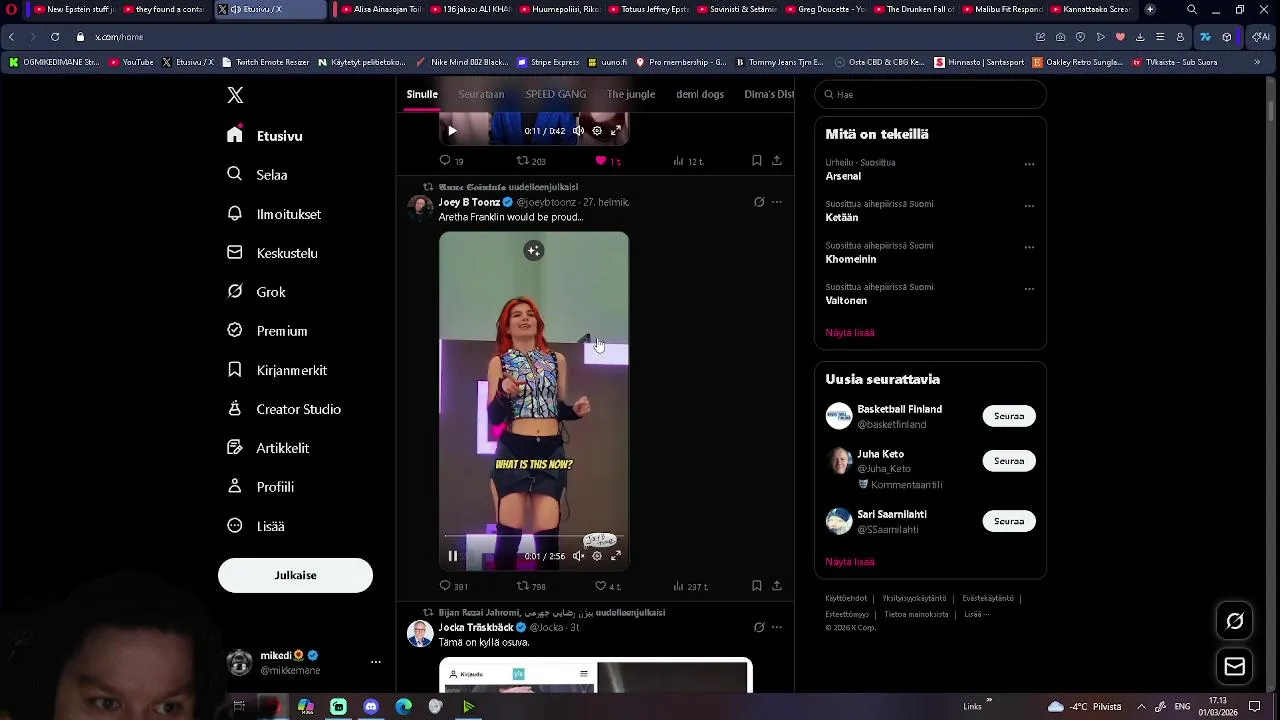
Task: Follow Basketball Finland
Action: [x=1009, y=416]
